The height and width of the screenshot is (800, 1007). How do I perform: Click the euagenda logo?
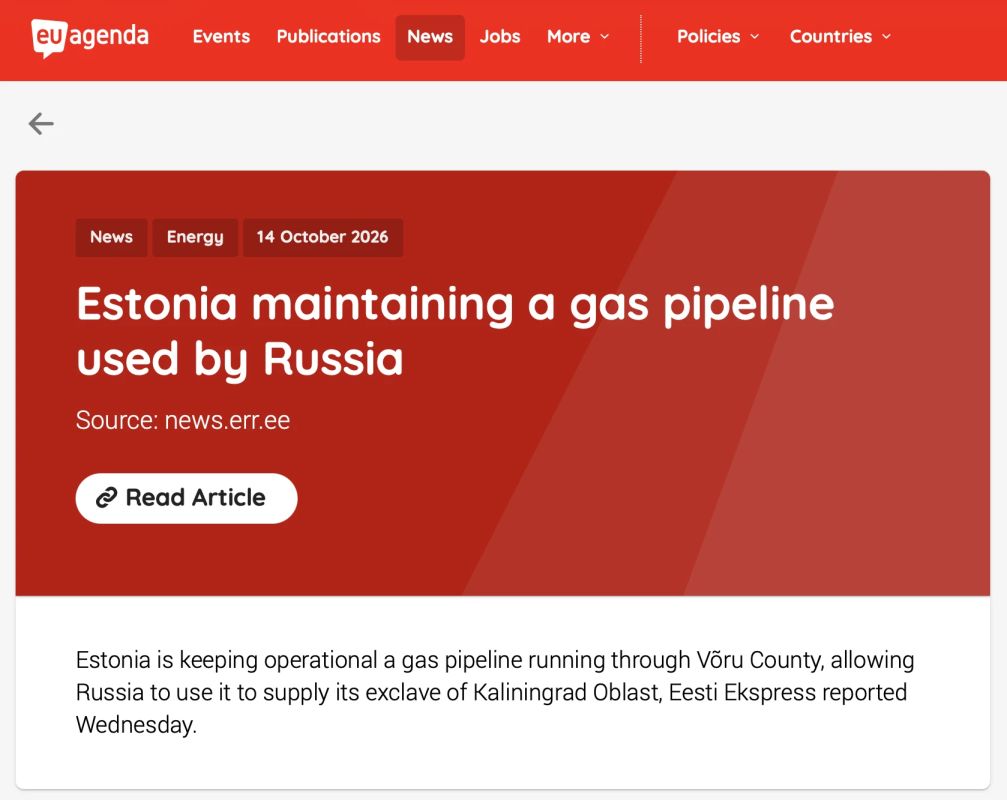click(x=90, y=37)
